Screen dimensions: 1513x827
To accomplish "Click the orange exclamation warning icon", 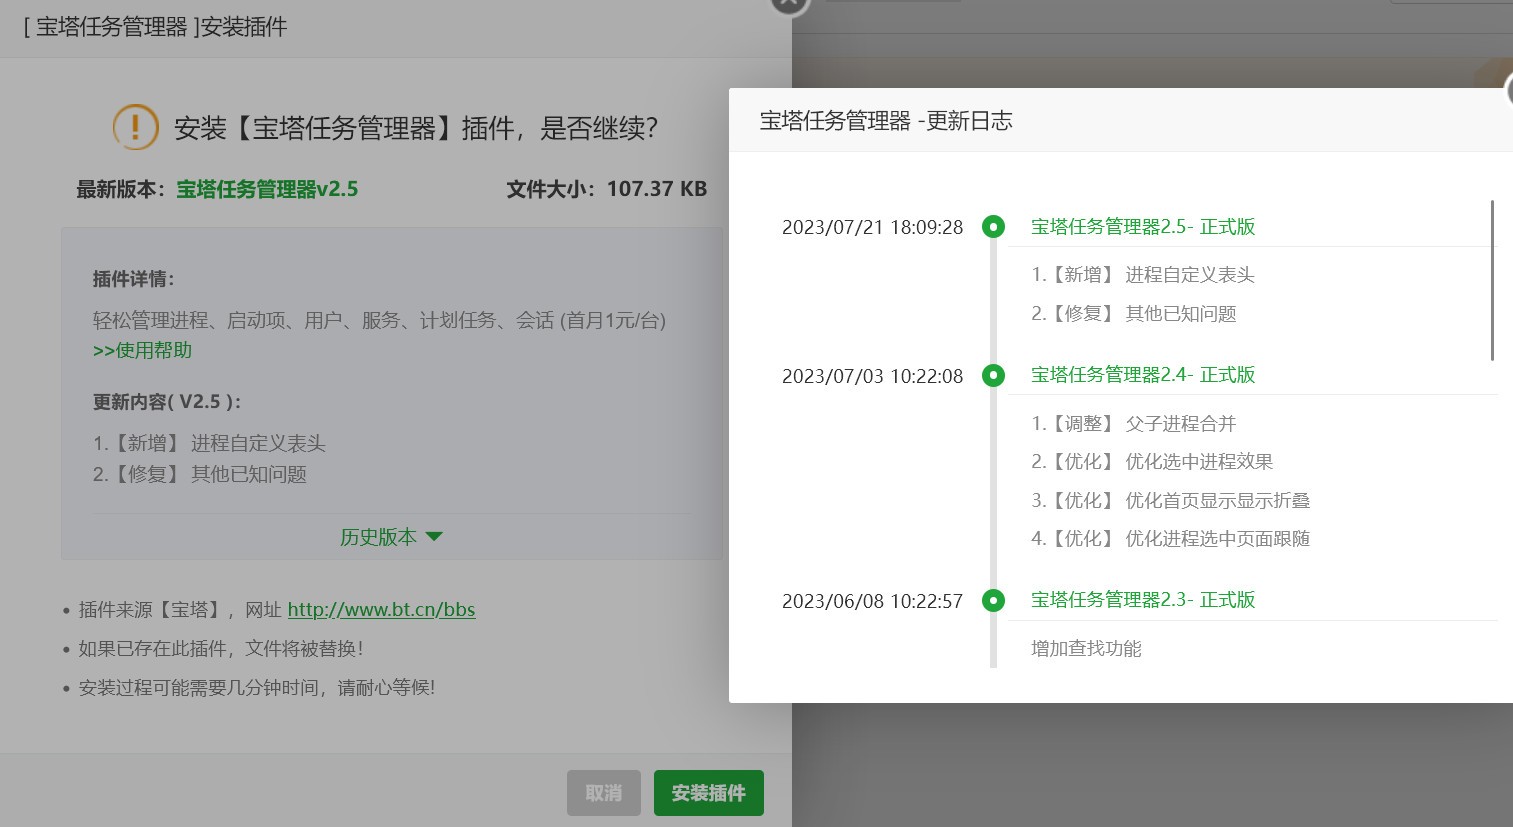I will click(135, 127).
